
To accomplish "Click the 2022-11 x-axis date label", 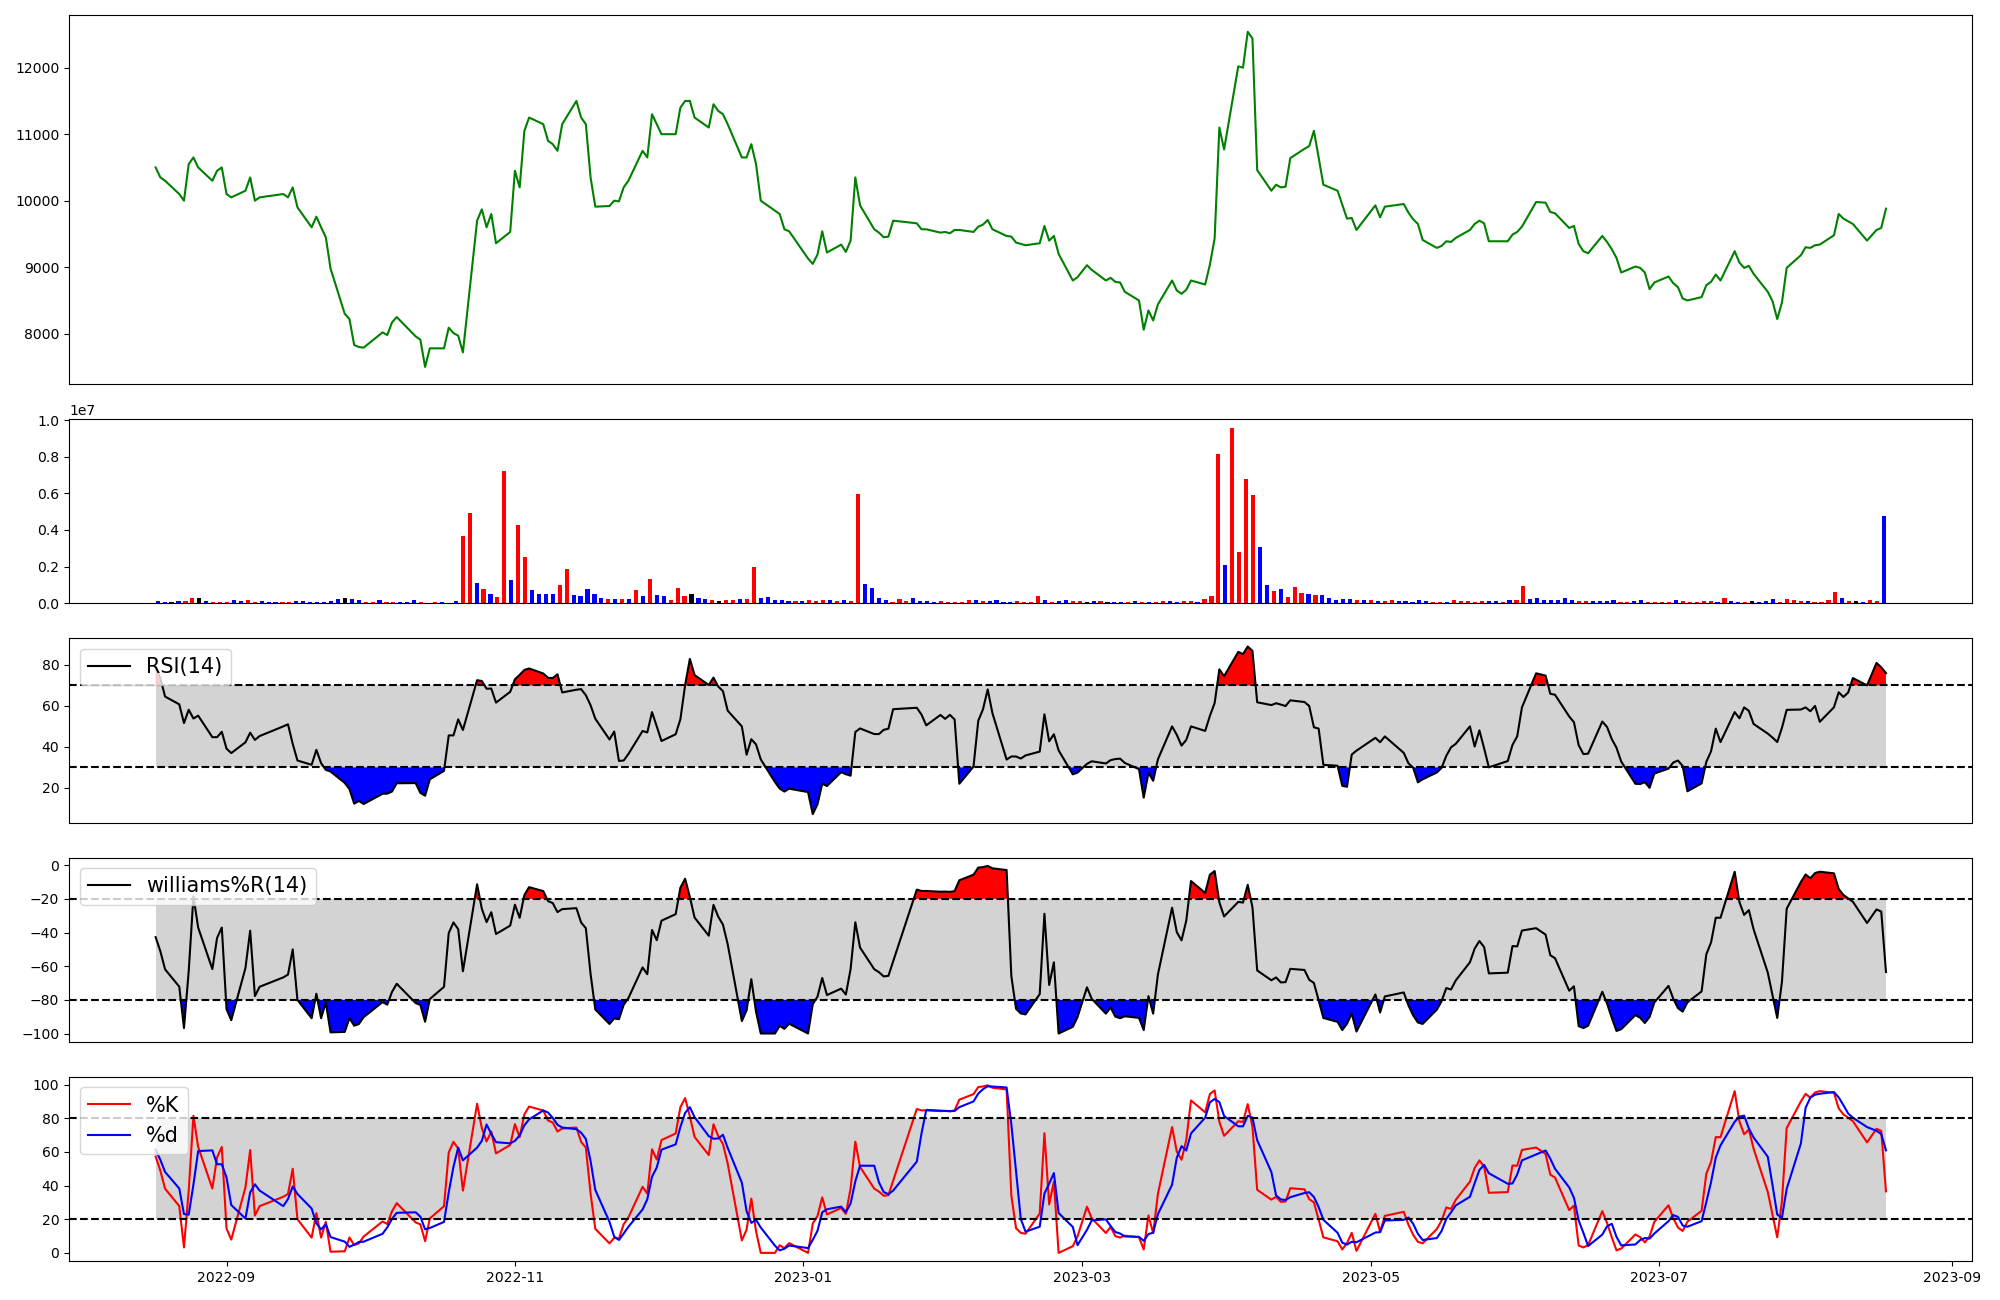I will 515,1277.
